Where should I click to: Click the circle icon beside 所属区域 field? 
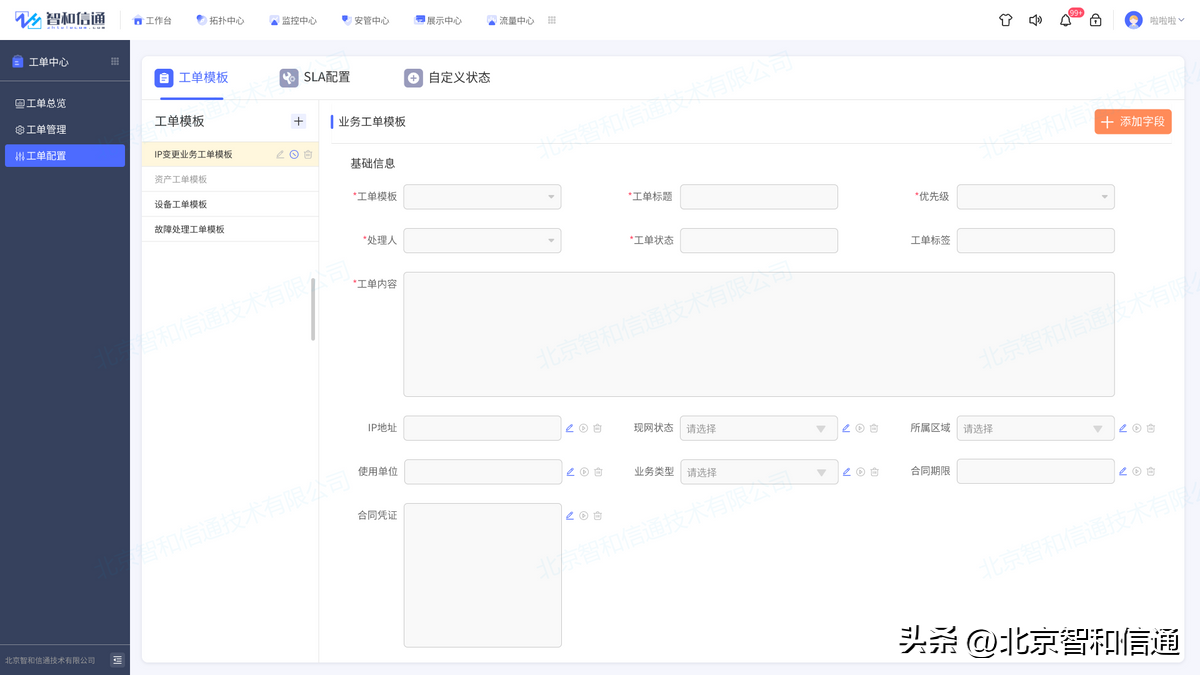1137,428
